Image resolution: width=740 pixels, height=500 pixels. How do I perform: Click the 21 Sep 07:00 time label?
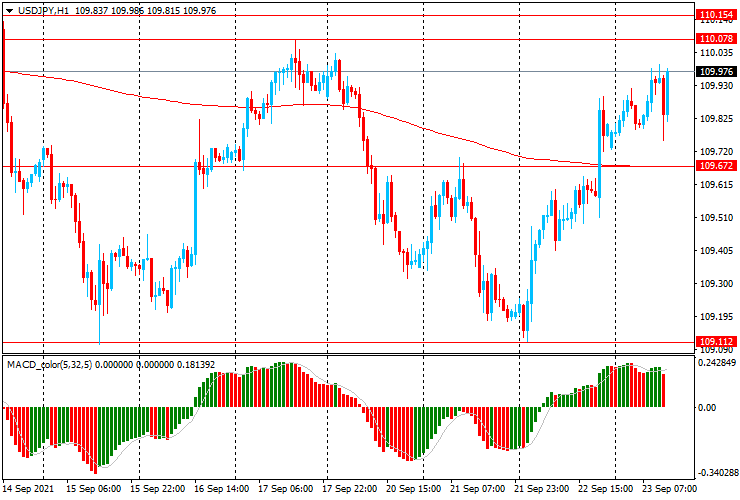click(478, 488)
